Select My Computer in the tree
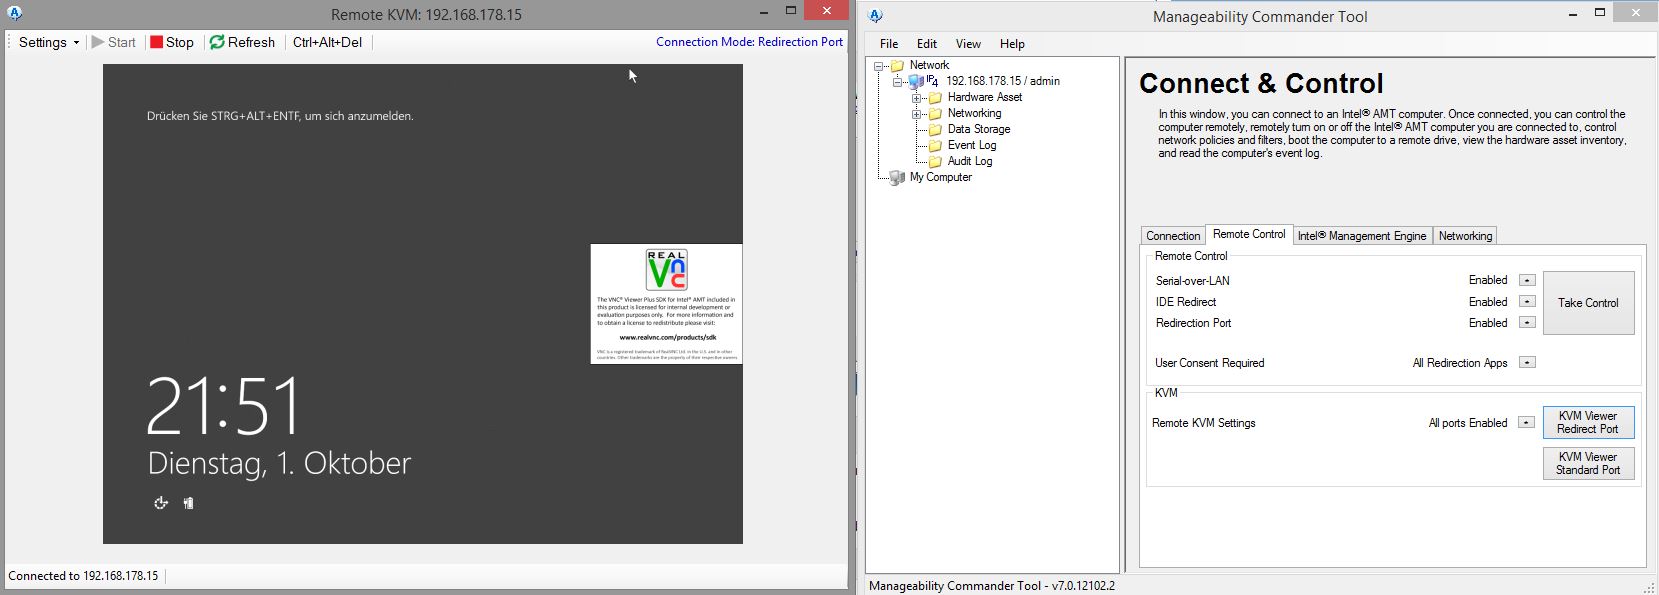The width and height of the screenshot is (1659, 595). (941, 177)
